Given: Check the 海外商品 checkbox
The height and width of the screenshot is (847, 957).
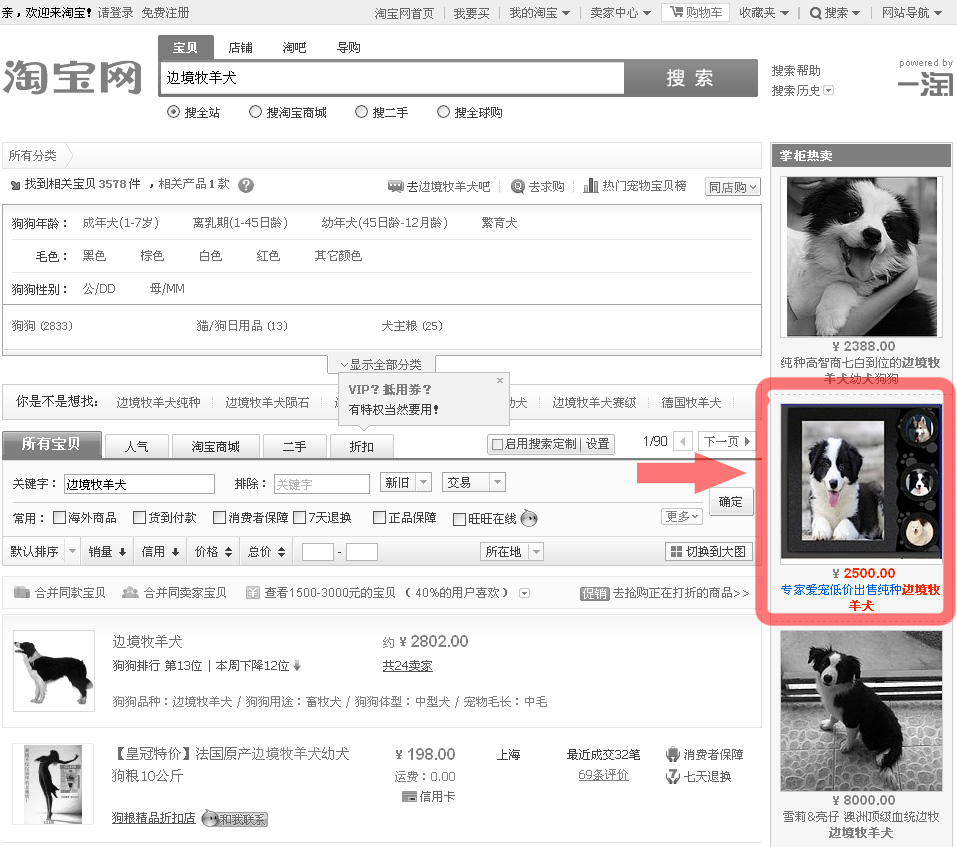Looking at the screenshot, I should pyautogui.click(x=60, y=517).
